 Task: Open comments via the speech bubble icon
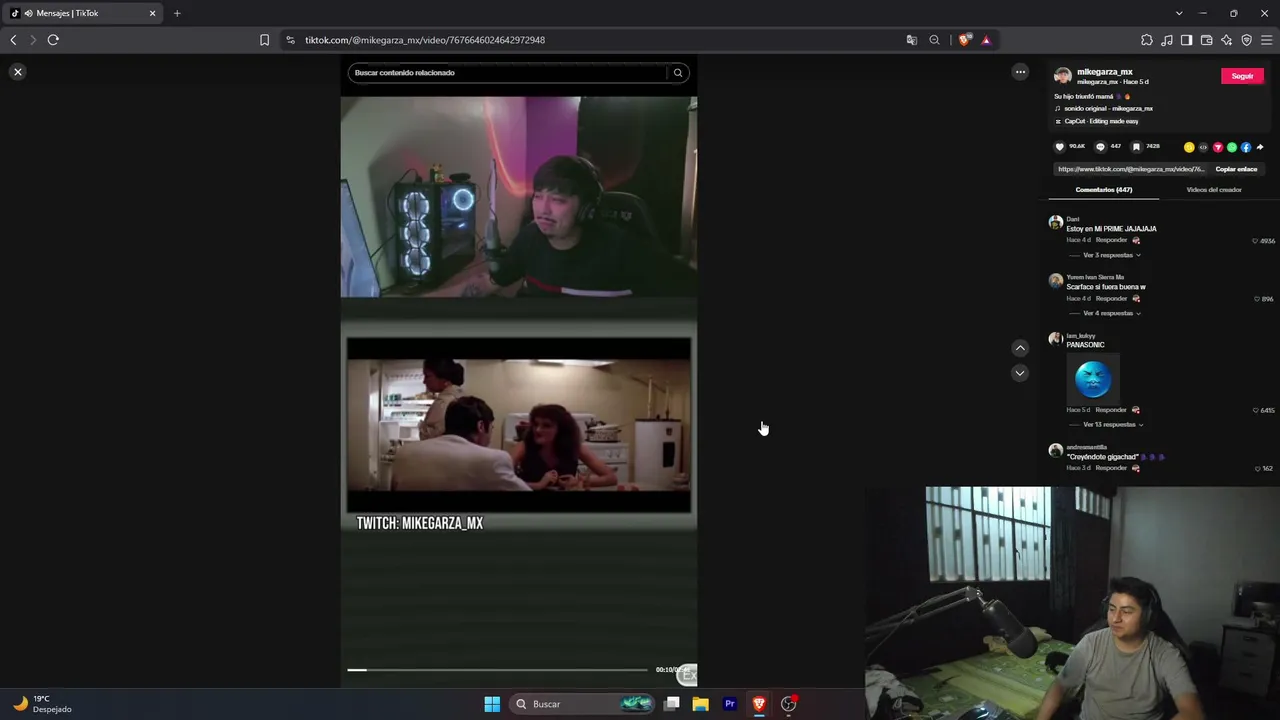point(1100,147)
